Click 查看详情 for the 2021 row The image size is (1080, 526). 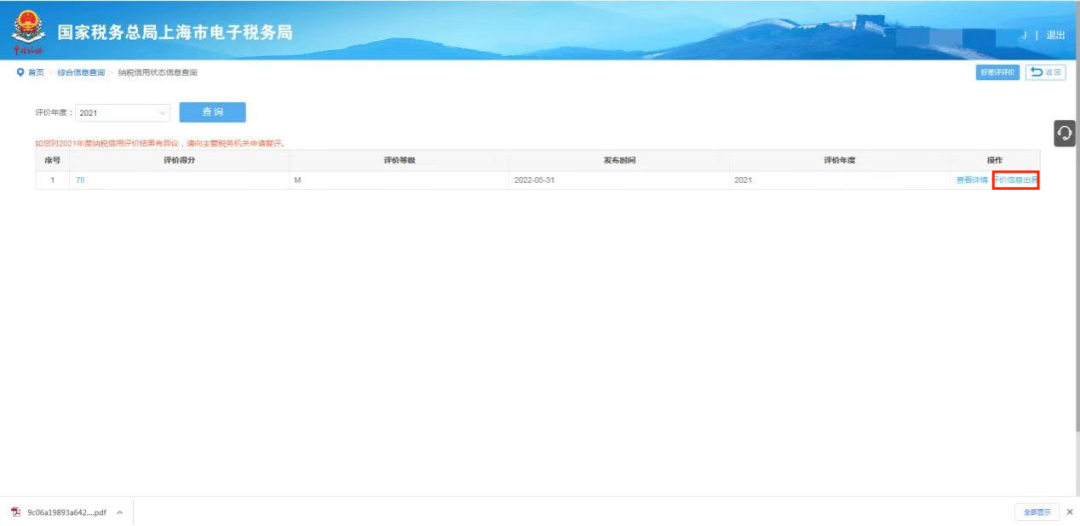click(x=972, y=180)
